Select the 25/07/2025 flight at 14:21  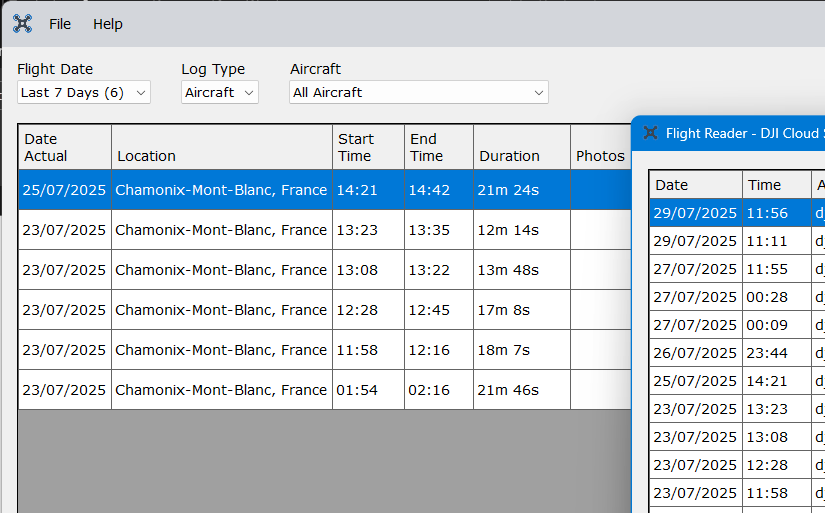[221, 190]
